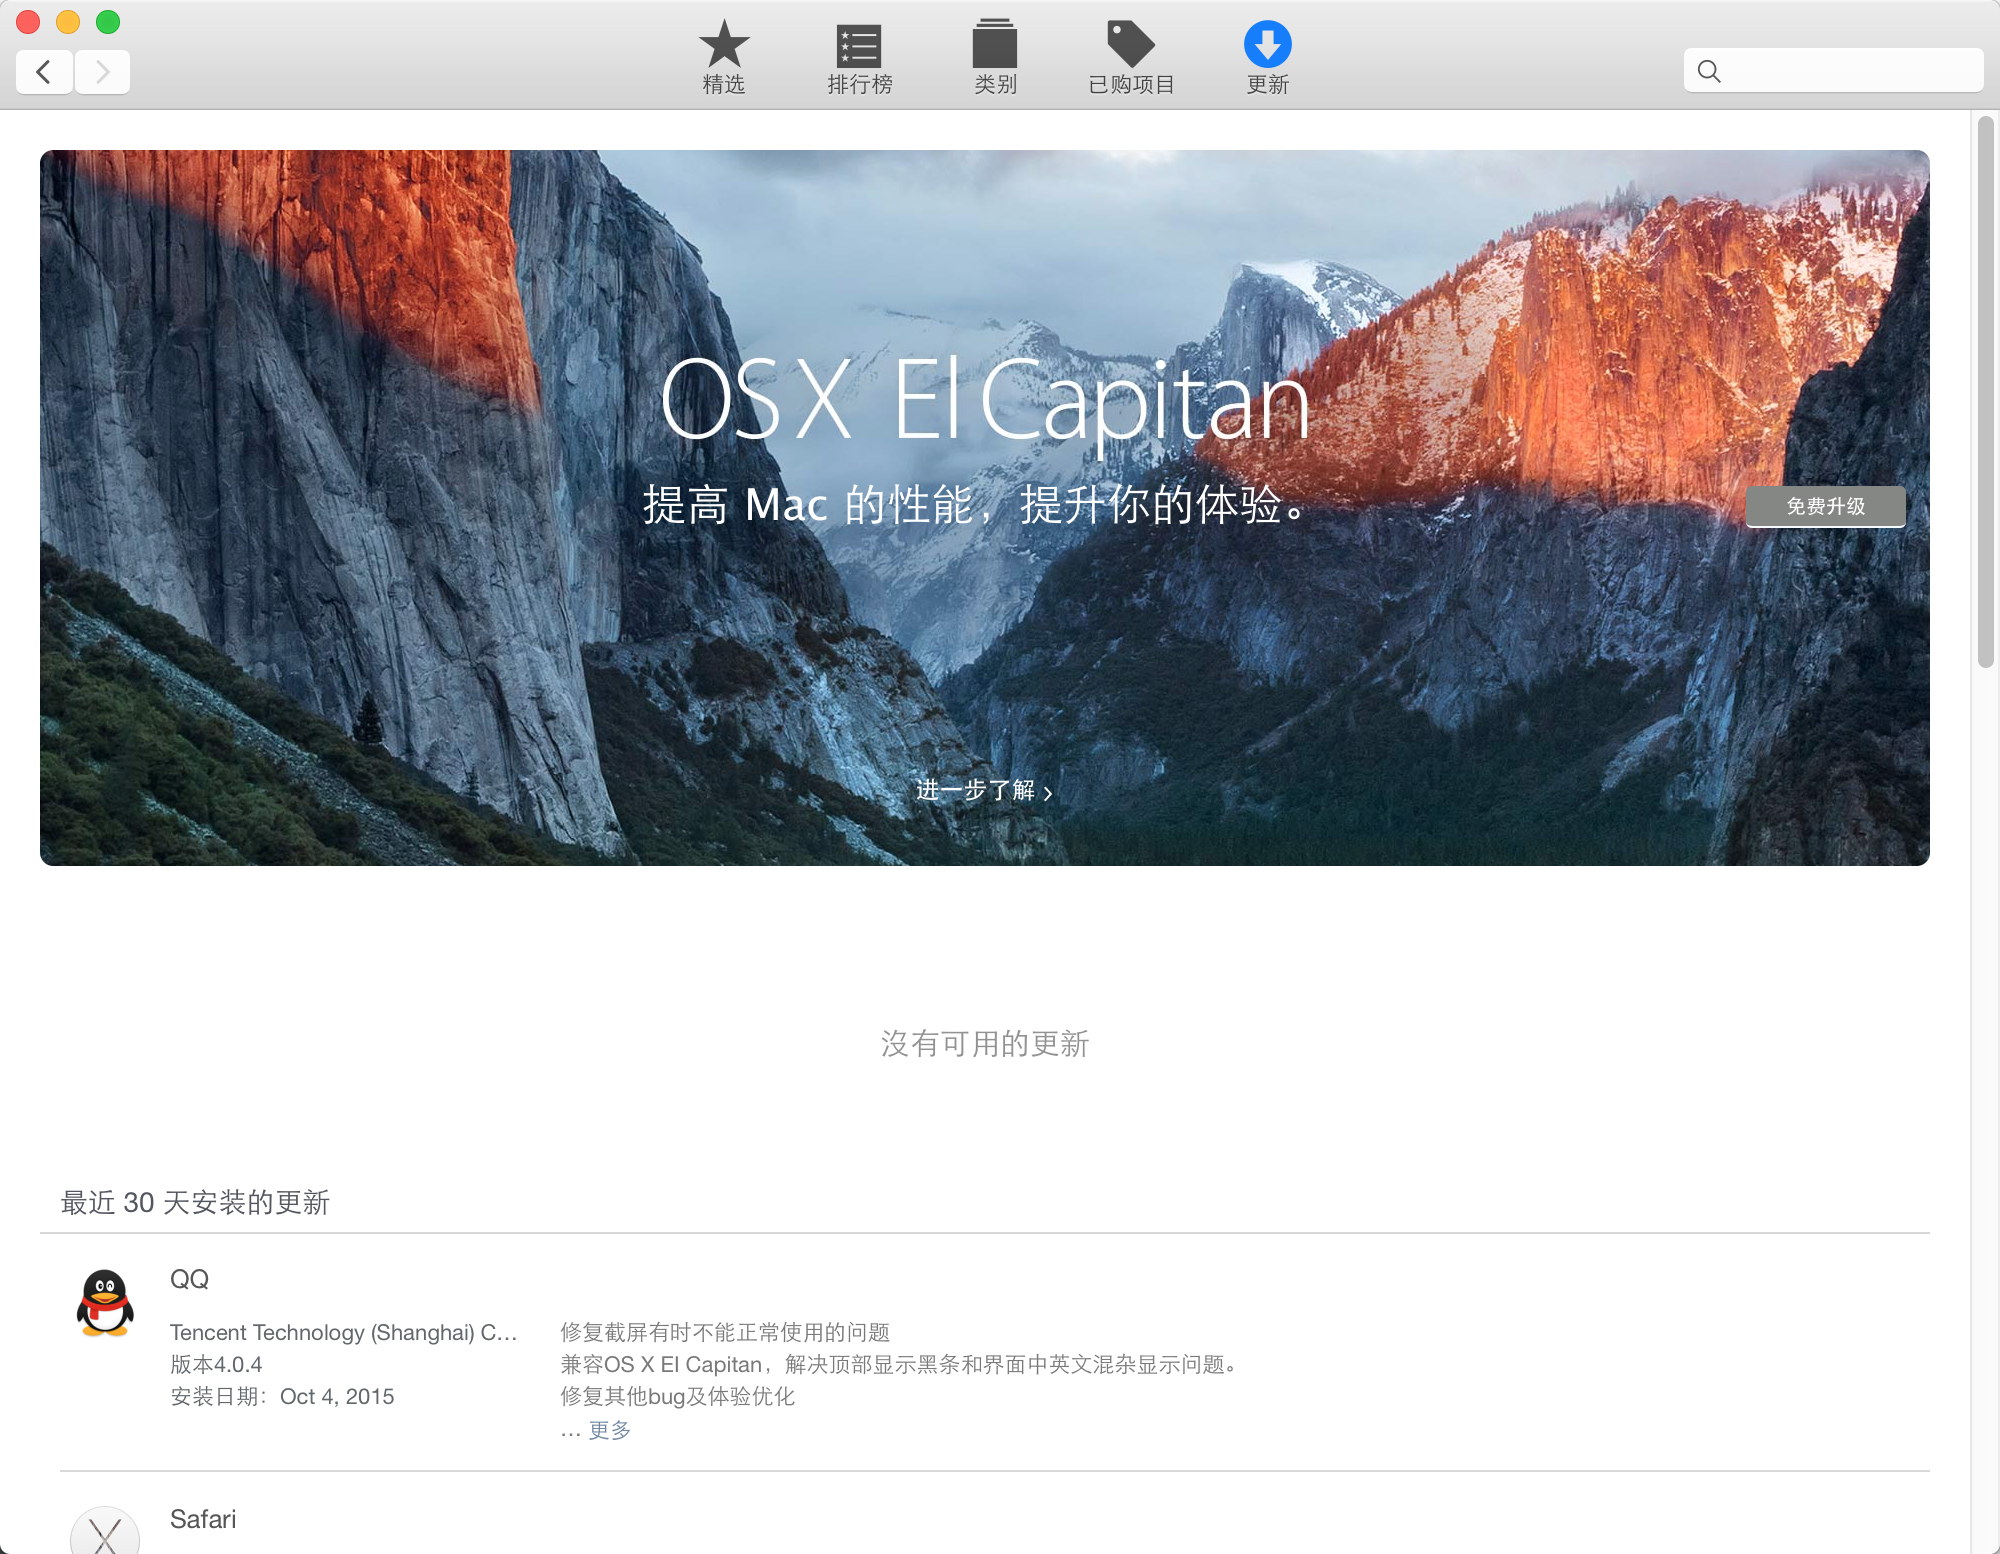Click the magnifier icon in search box

pos(1709,71)
